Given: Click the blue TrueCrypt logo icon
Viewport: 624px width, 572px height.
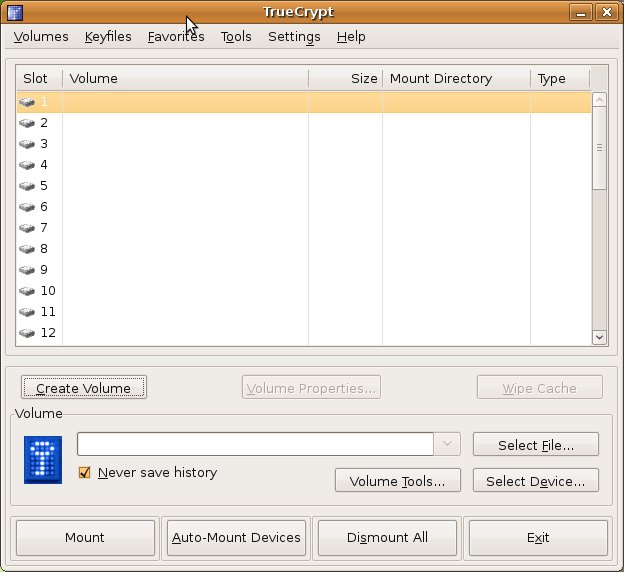Looking at the screenshot, I should tap(43, 460).
